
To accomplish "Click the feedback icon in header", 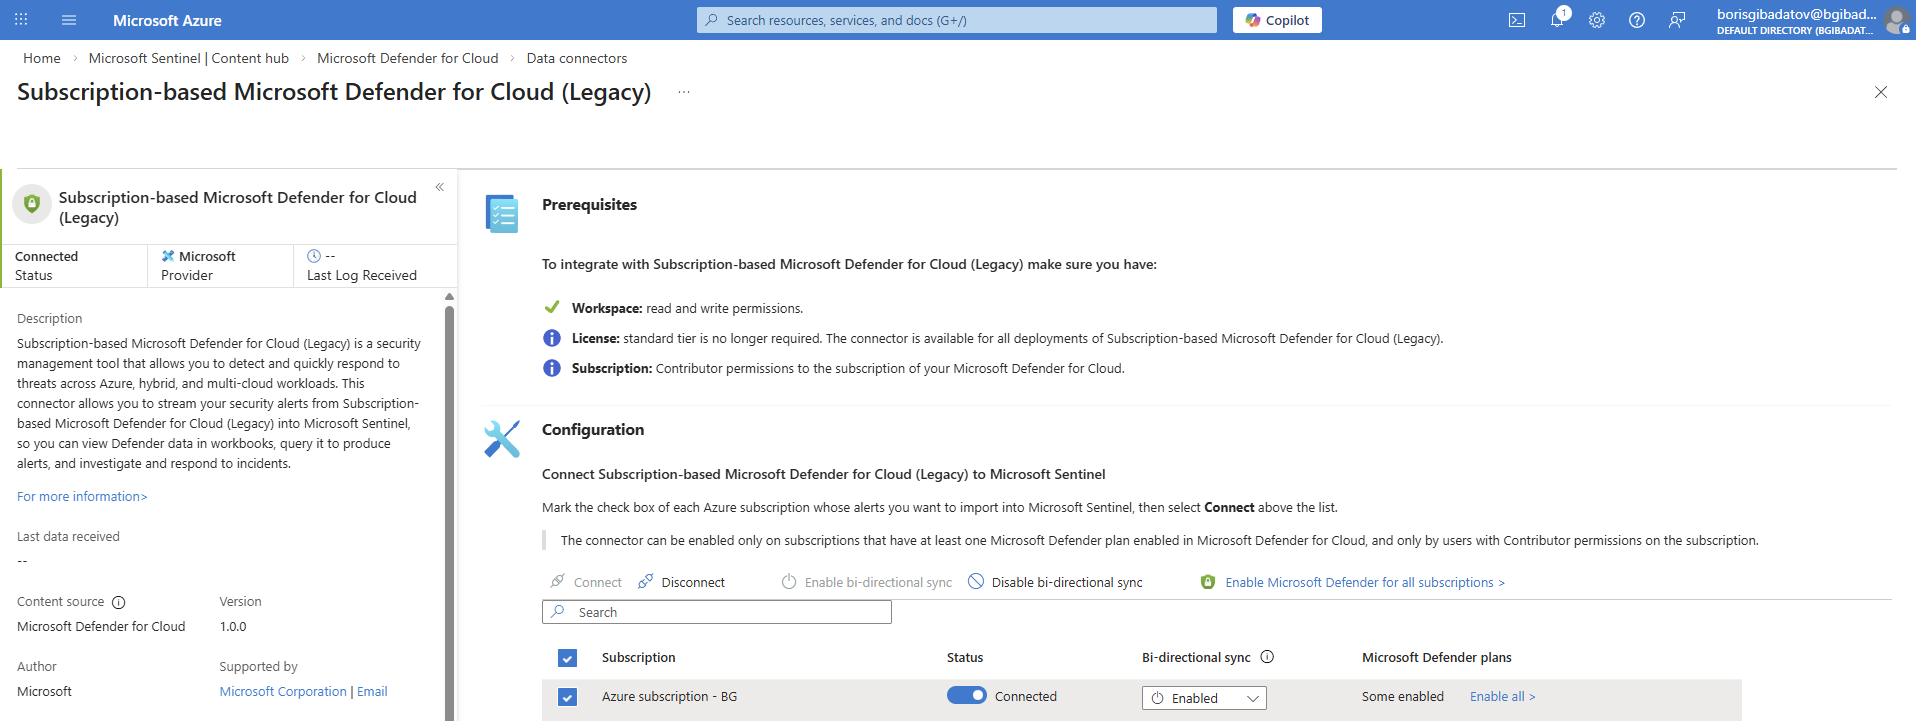I will 1677,20.
